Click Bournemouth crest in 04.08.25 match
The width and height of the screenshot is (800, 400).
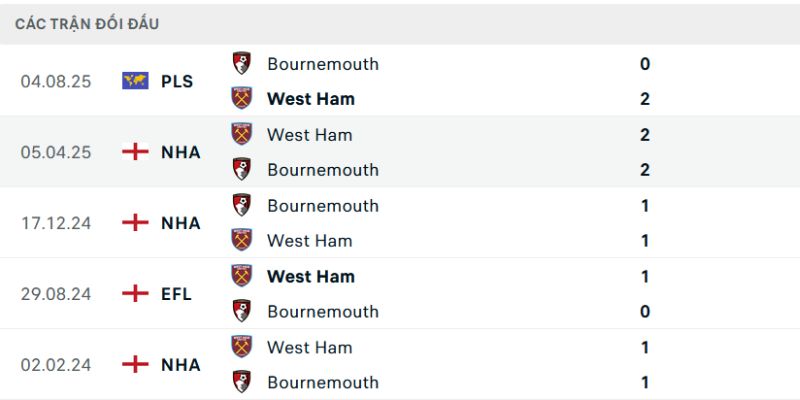[x=242, y=63]
